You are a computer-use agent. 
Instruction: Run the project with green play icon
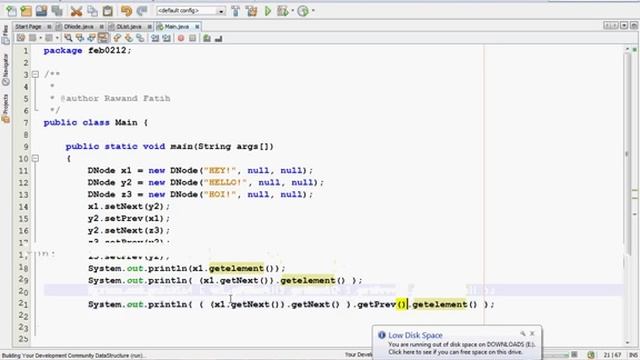[x=268, y=11]
